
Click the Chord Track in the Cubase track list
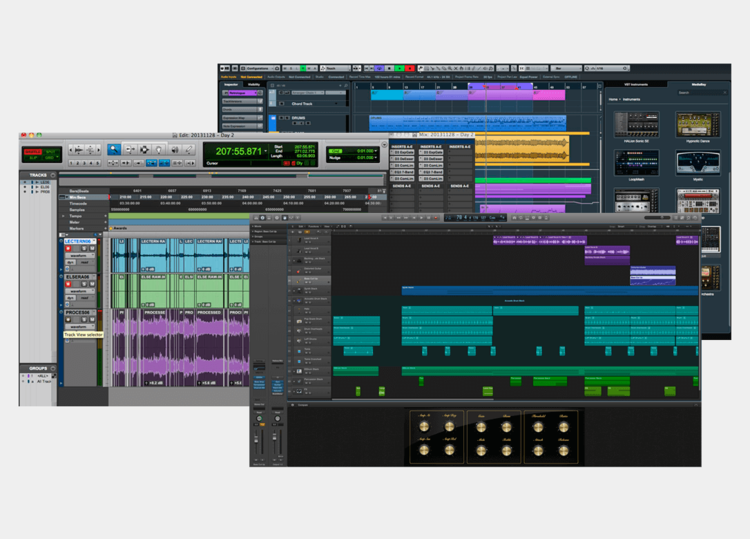[300, 103]
